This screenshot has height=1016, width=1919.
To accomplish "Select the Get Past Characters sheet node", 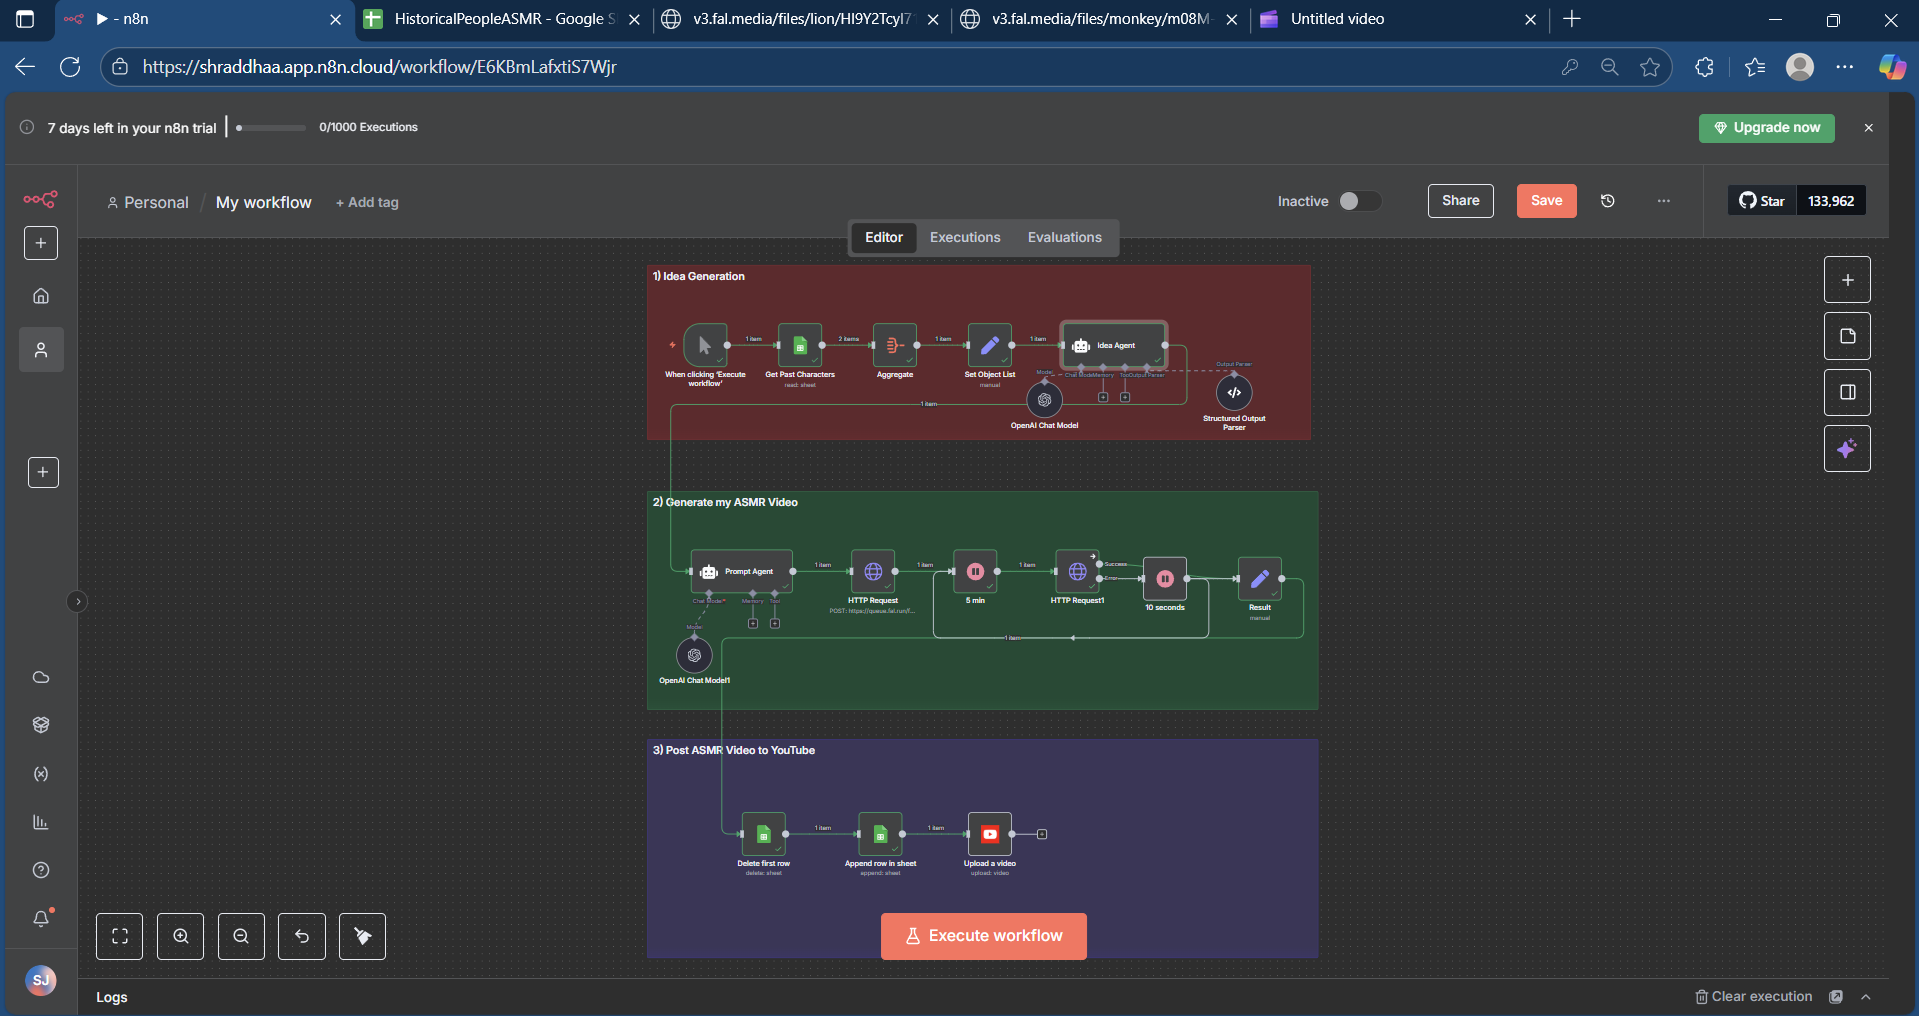I will tap(800, 345).
